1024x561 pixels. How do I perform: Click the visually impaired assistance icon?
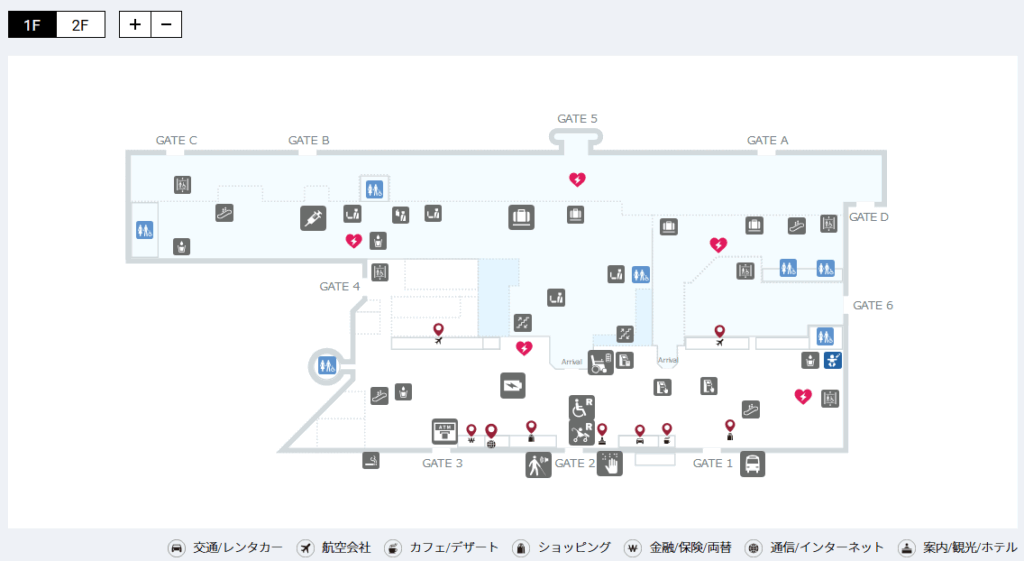(538, 465)
